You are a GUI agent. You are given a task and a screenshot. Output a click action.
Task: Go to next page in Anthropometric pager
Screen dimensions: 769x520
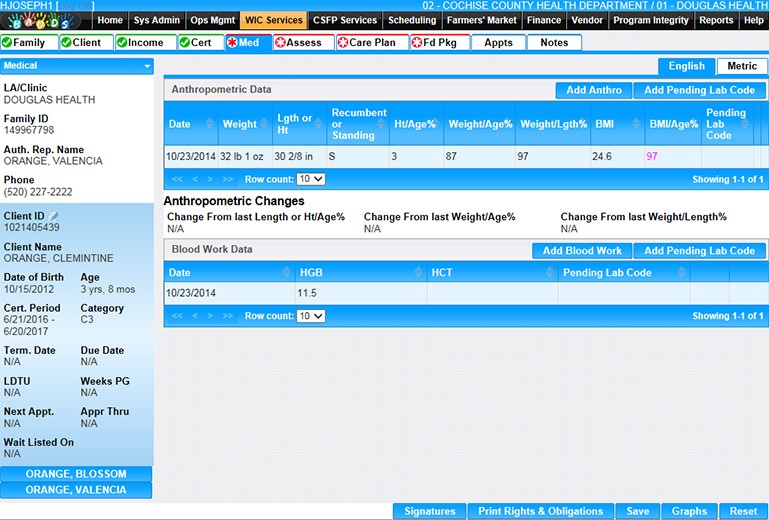[210, 179]
